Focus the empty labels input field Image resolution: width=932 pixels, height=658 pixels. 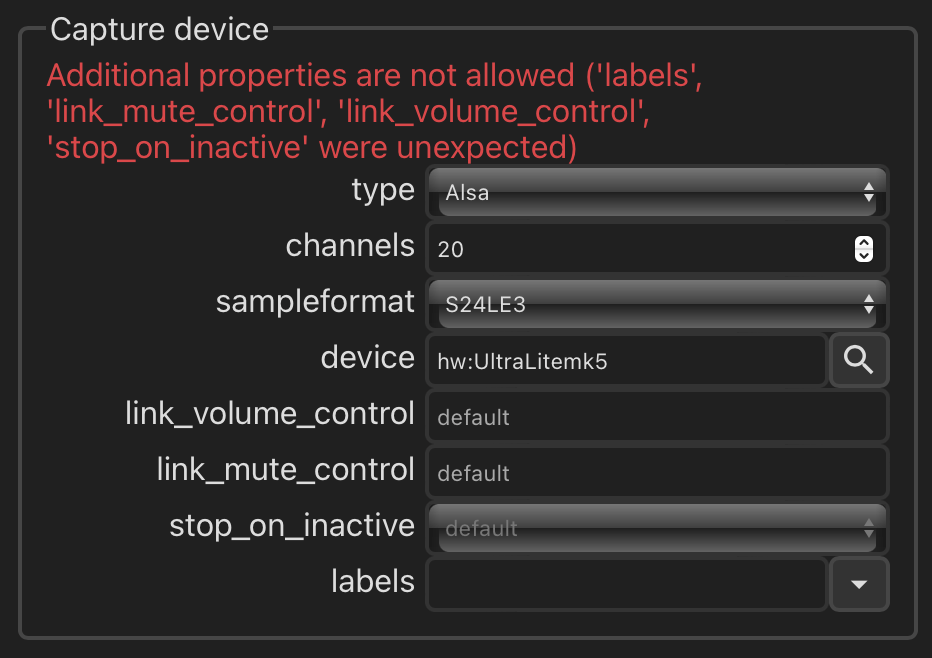(626, 584)
